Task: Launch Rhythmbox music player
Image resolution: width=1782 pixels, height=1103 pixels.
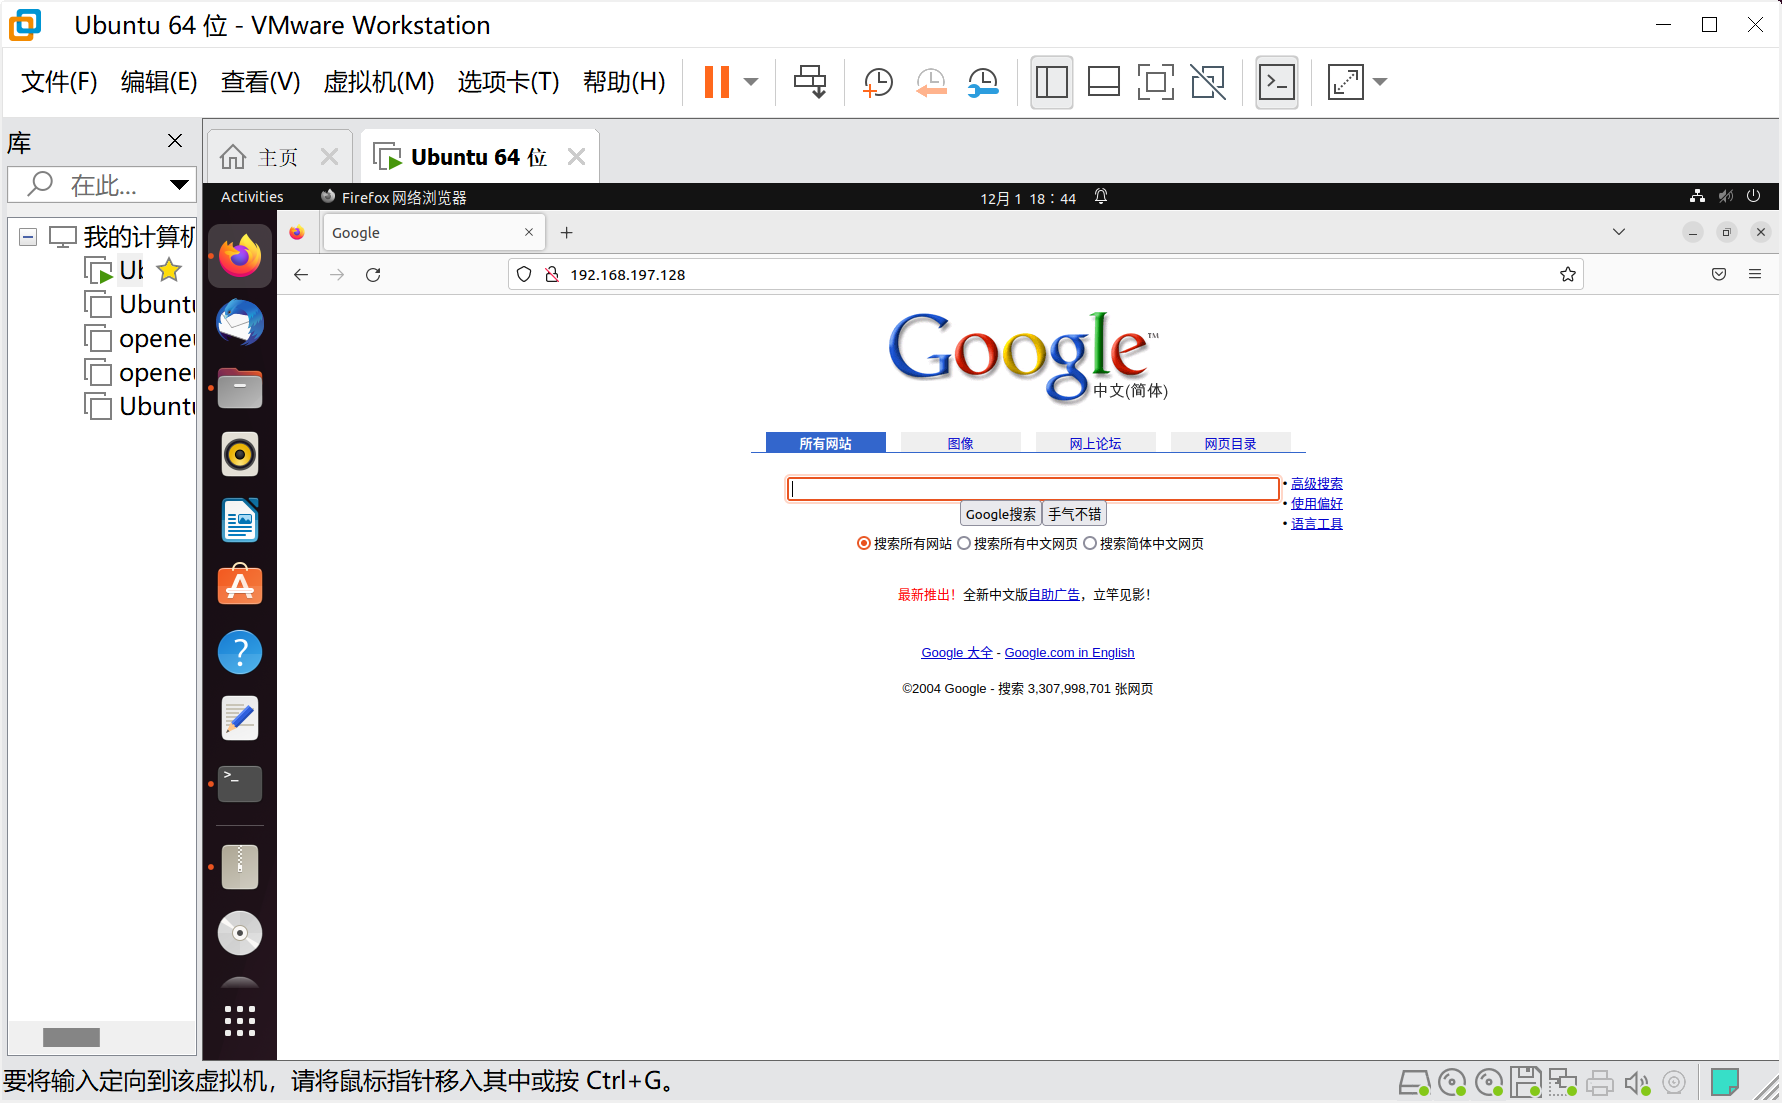Action: pyautogui.click(x=240, y=454)
